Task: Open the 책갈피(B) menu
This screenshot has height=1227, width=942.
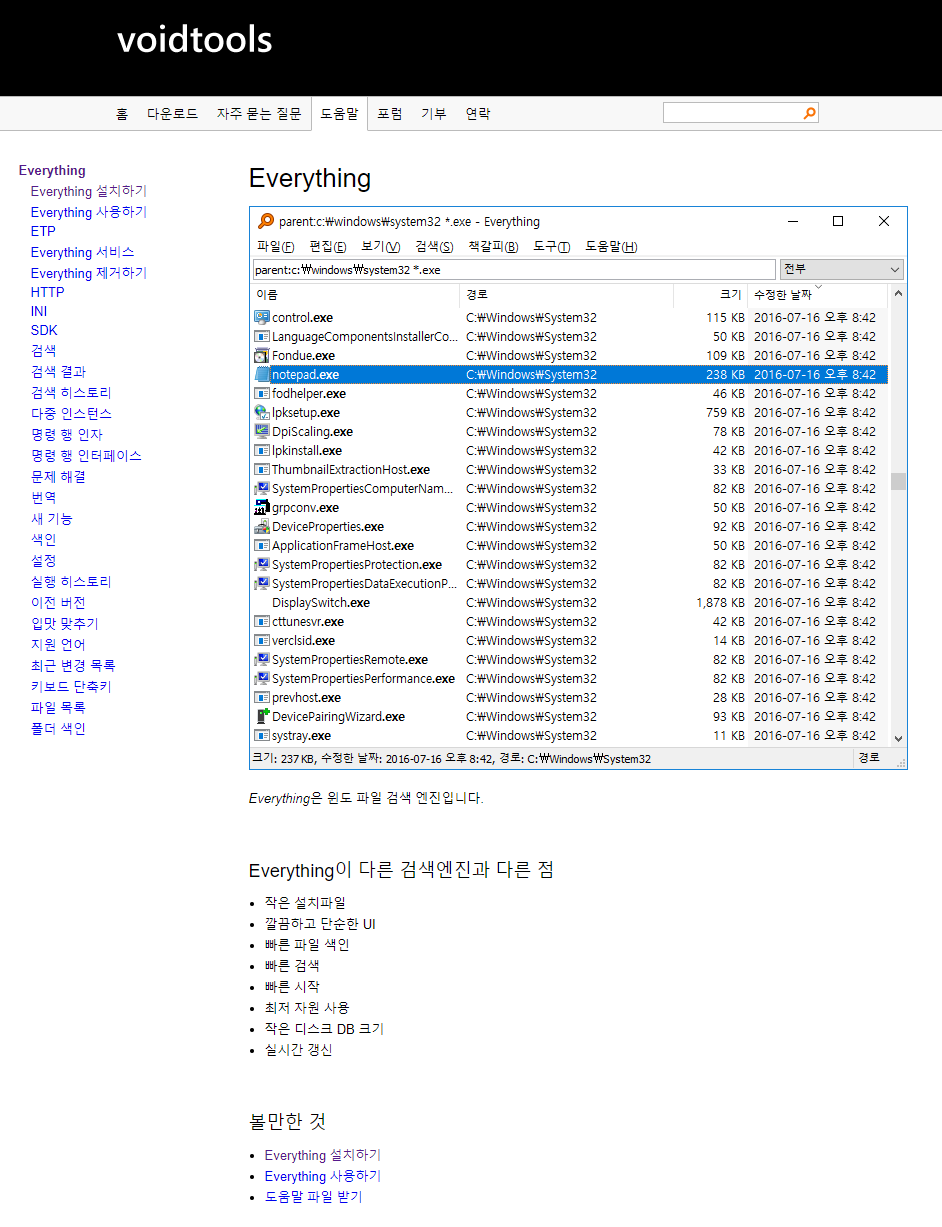Action: click(x=493, y=247)
